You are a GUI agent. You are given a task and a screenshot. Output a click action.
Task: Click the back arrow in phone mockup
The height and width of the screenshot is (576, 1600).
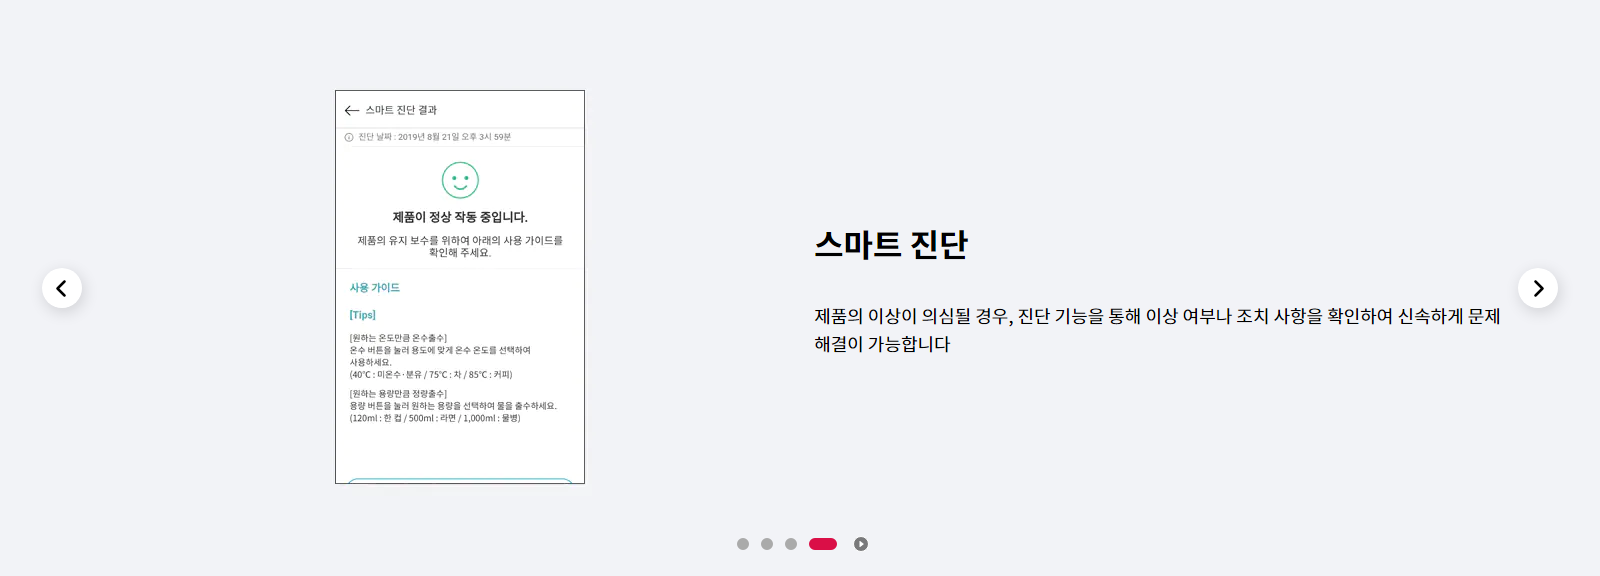(x=352, y=110)
